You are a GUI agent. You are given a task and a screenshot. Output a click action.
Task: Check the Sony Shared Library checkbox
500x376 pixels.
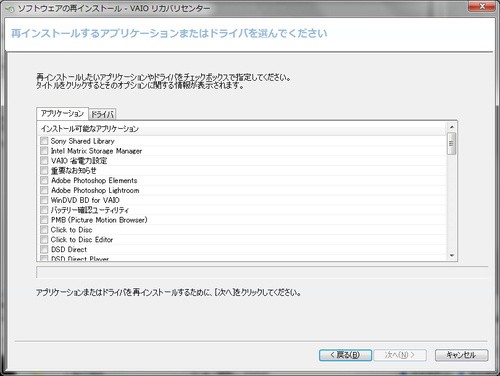pyautogui.click(x=44, y=141)
